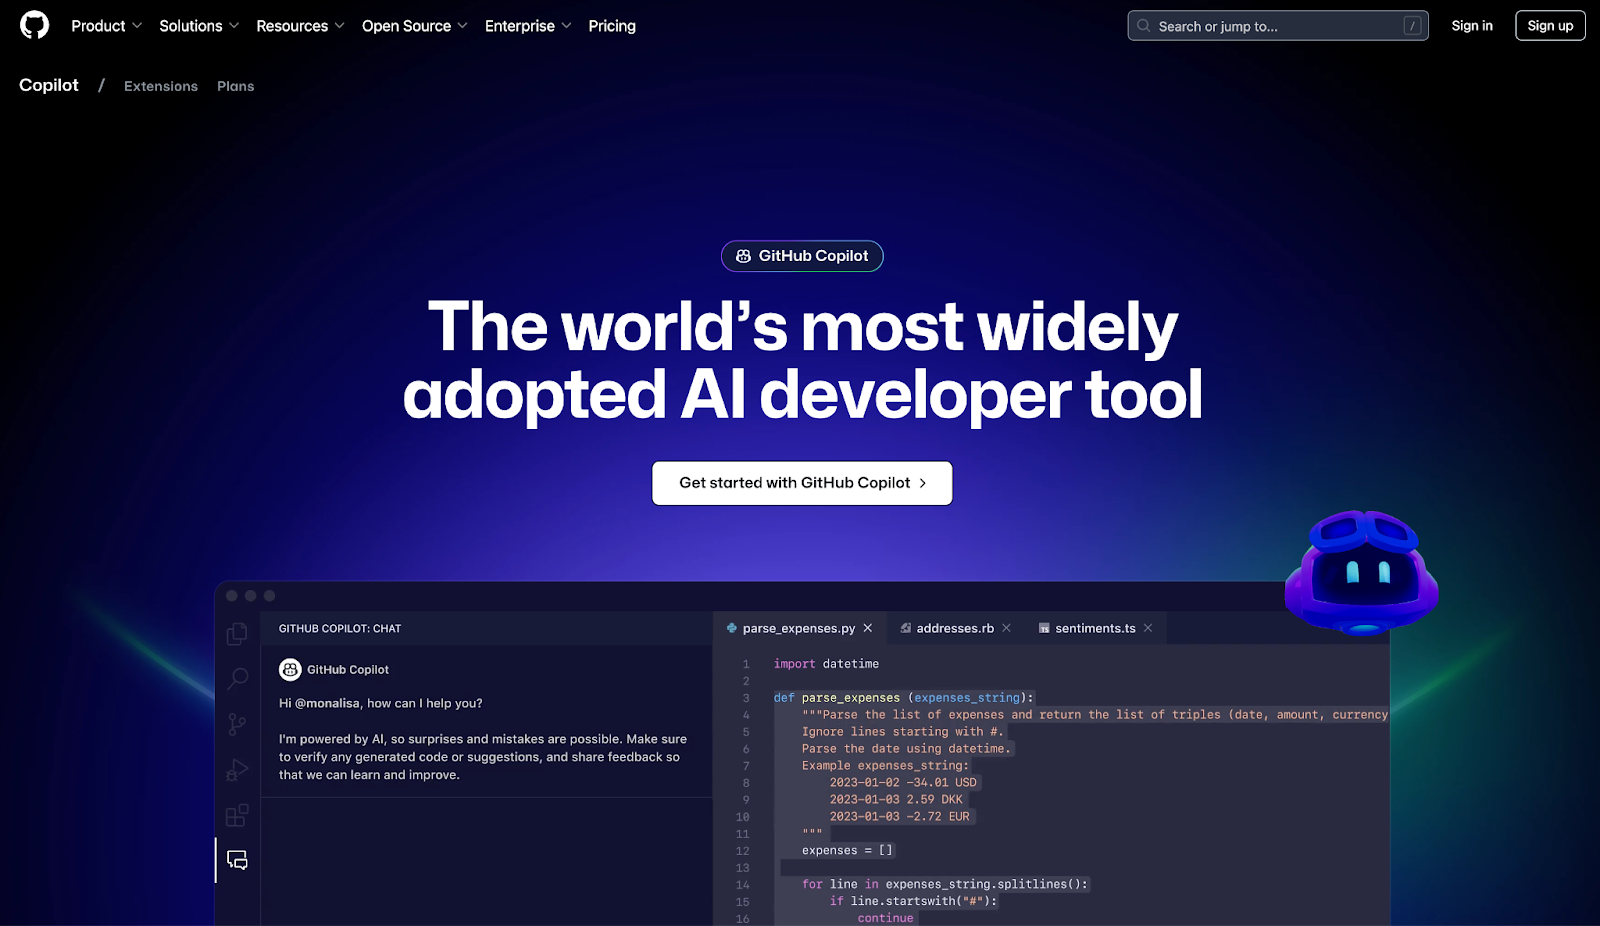
Task: Open the Plans subnav link
Action: pos(236,86)
